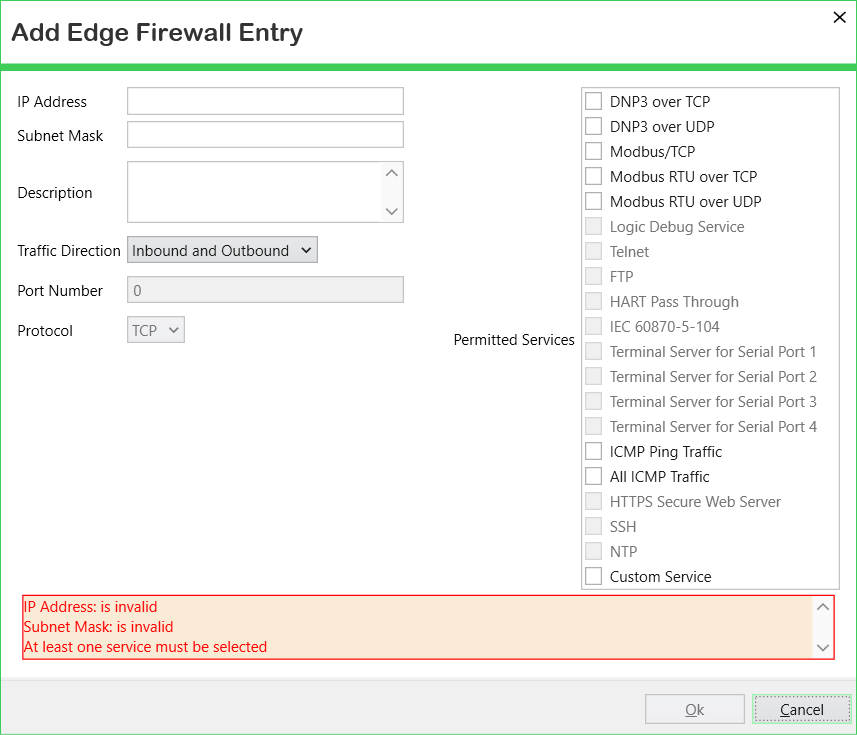Enable the Custom Service checkbox
The width and height of the screenshot is (857, 735).
tap(594, 577)
